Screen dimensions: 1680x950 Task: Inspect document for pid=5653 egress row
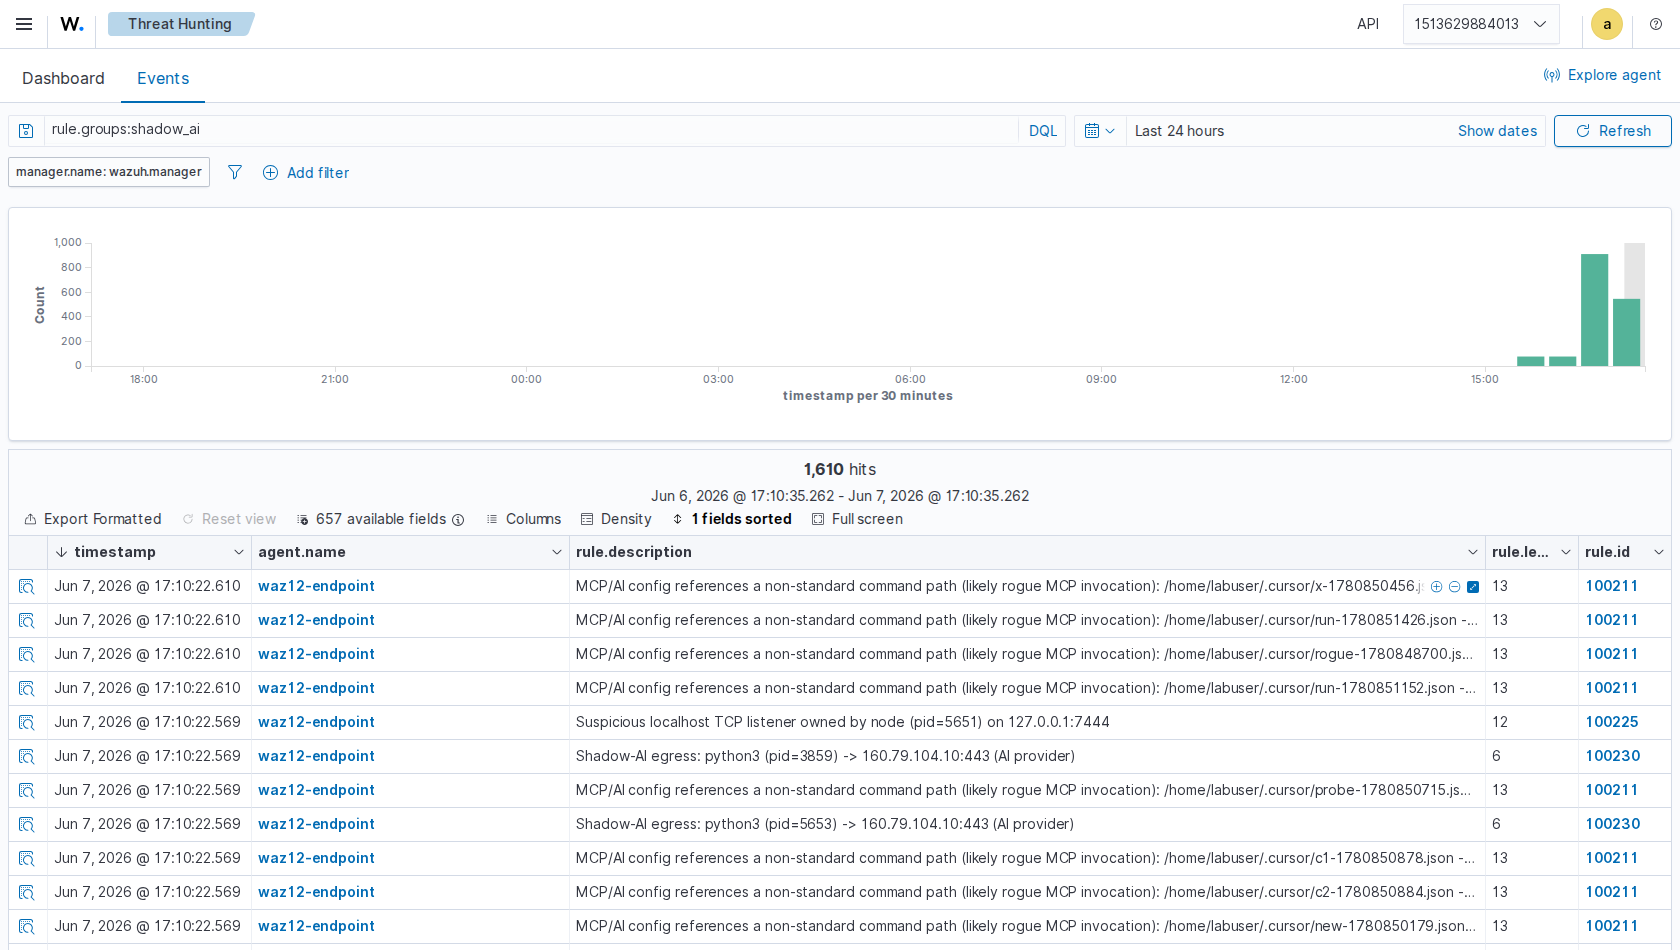27,825
